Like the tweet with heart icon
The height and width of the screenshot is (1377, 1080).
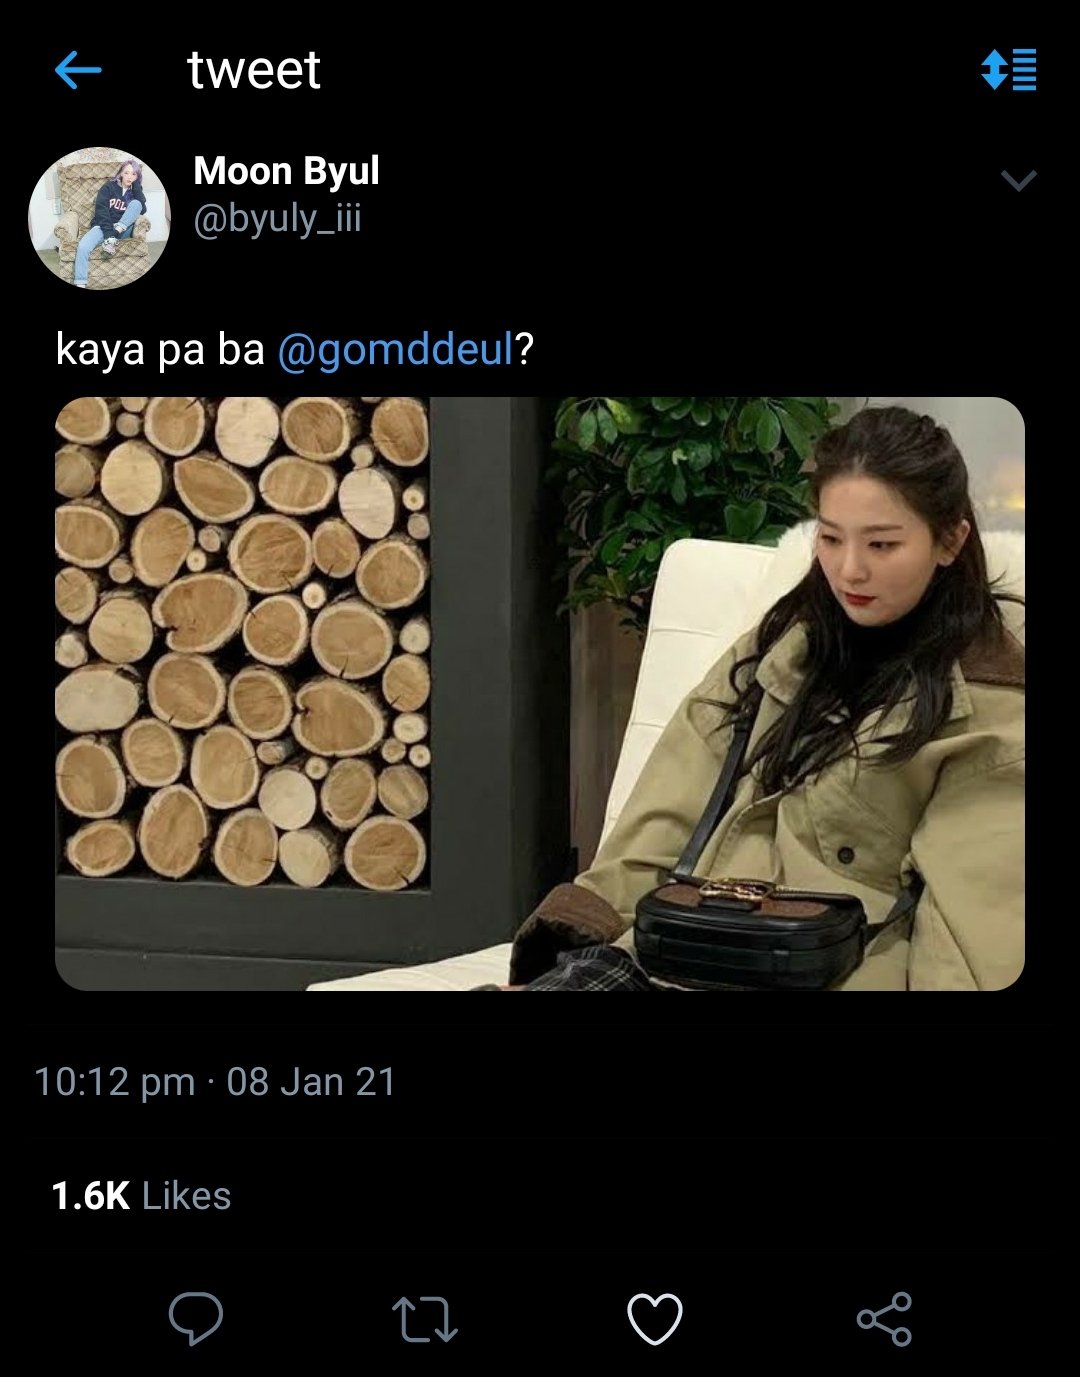pyautogui.click(x=655, y=1318)
